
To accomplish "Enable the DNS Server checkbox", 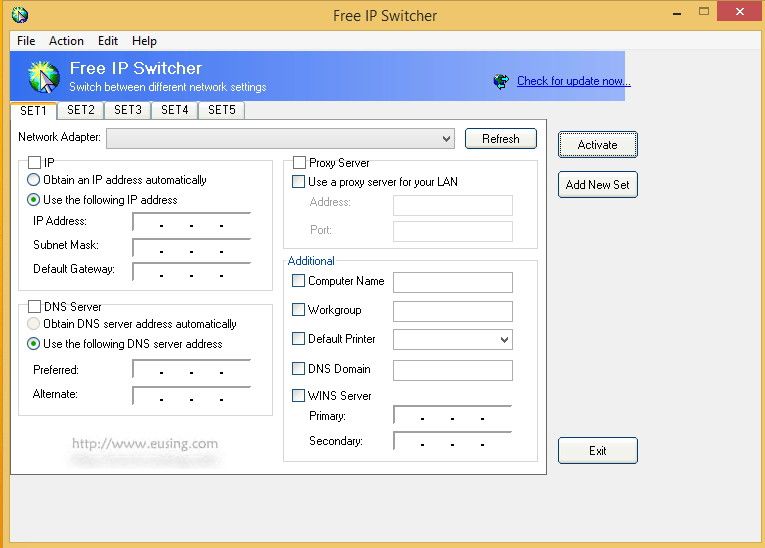I will coord(34,306).
